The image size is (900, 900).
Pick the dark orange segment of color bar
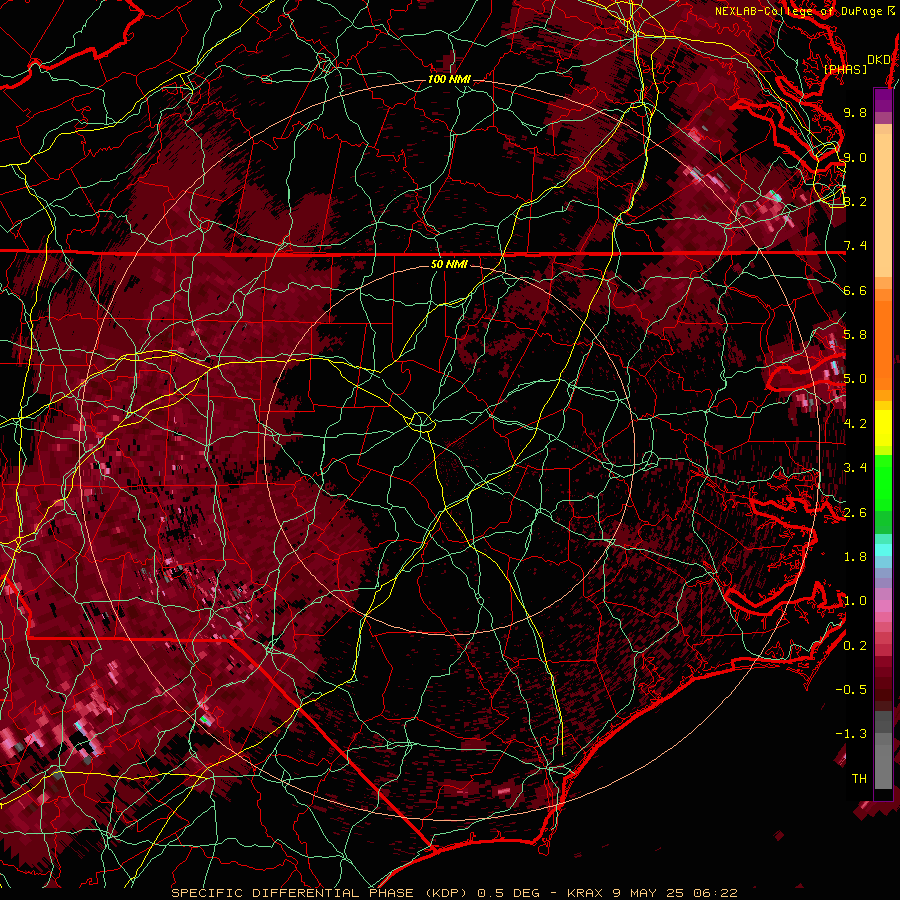(x=883, y=346)
